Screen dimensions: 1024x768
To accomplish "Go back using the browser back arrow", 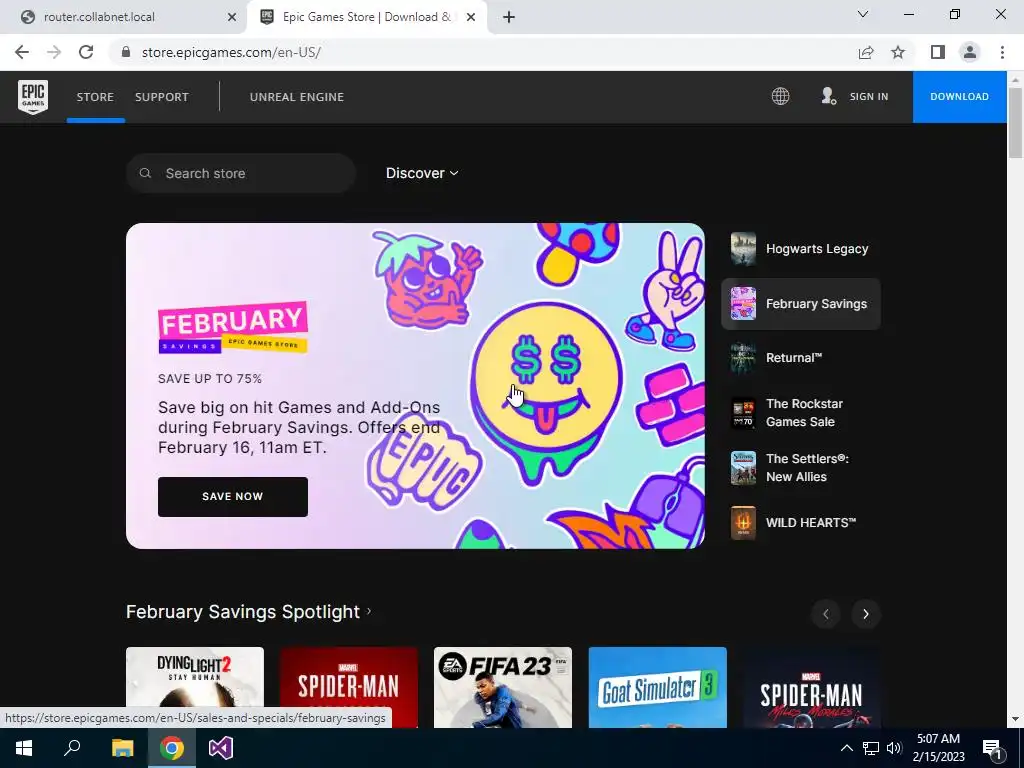I will tap(22, 52).
